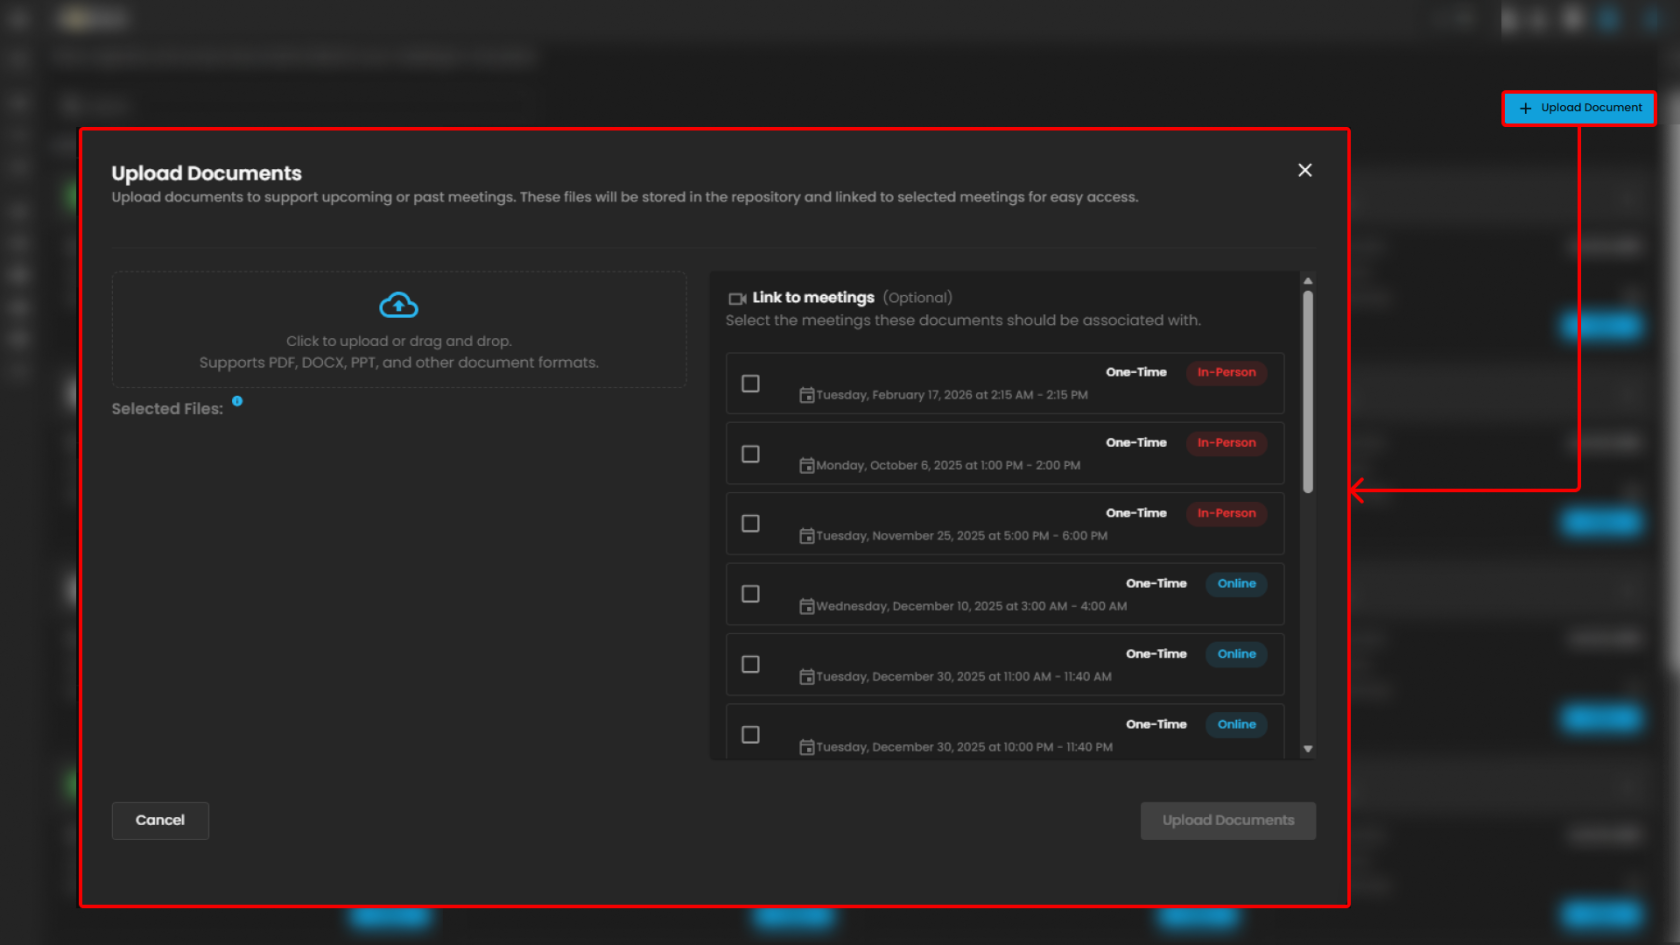
Task: Click the Upload Documents submit button
Action: click(x=1227, y=820)
